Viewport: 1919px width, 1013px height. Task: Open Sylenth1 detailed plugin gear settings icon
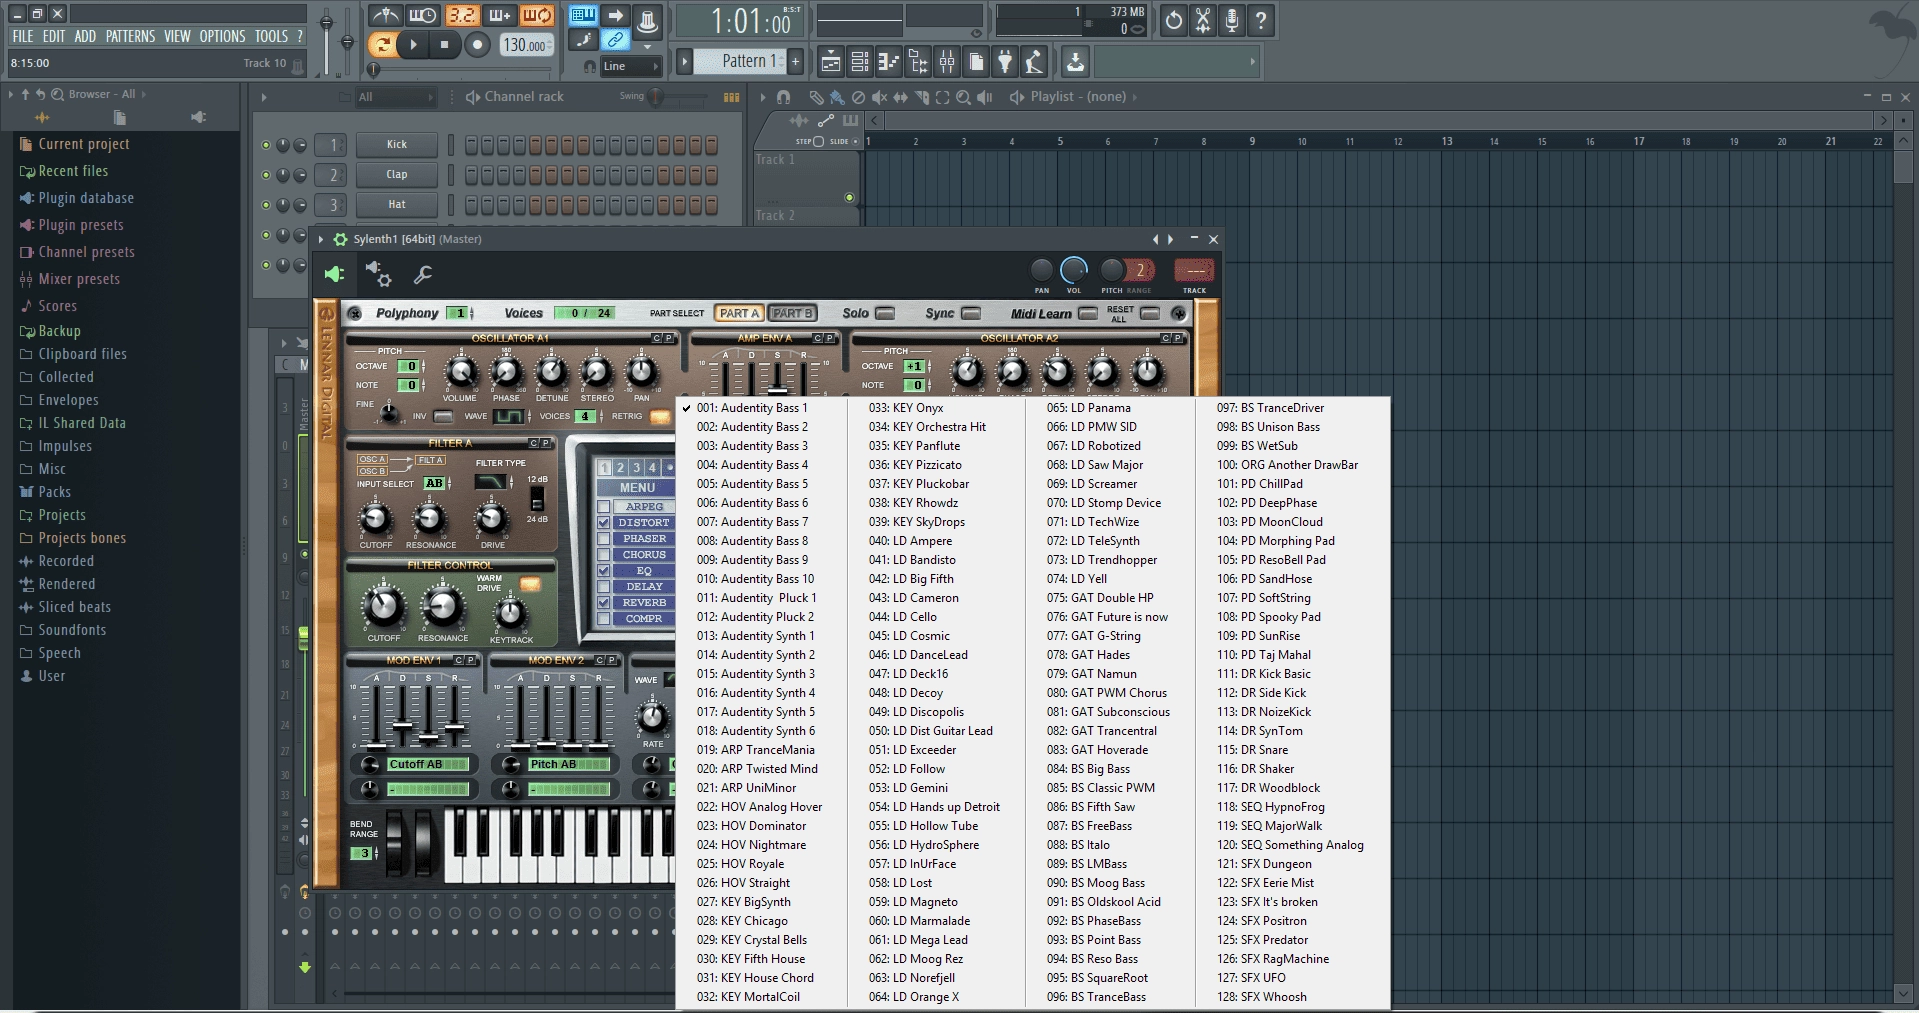point(379,273)
